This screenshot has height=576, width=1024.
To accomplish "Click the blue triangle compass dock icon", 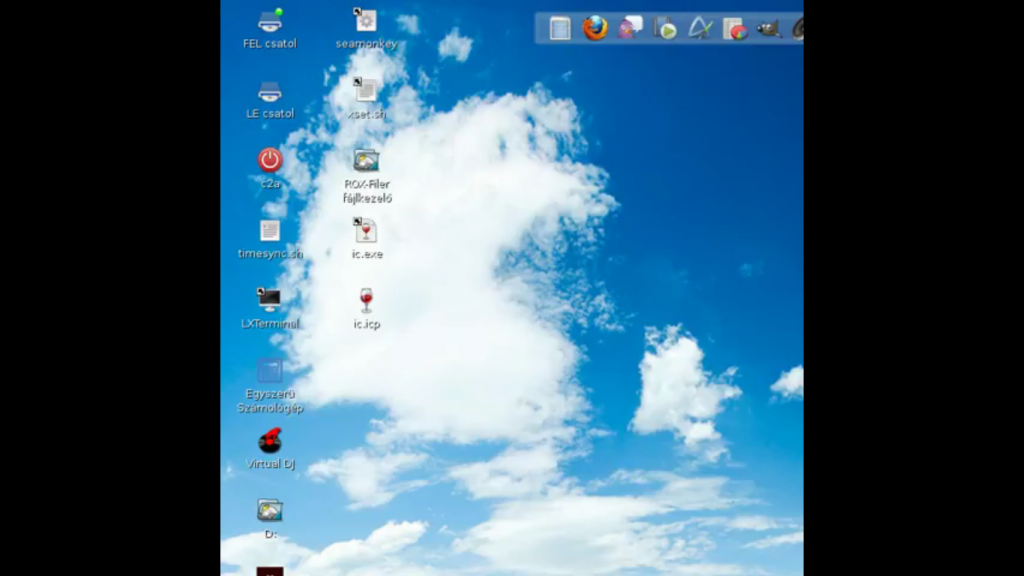I will (700, 29).
